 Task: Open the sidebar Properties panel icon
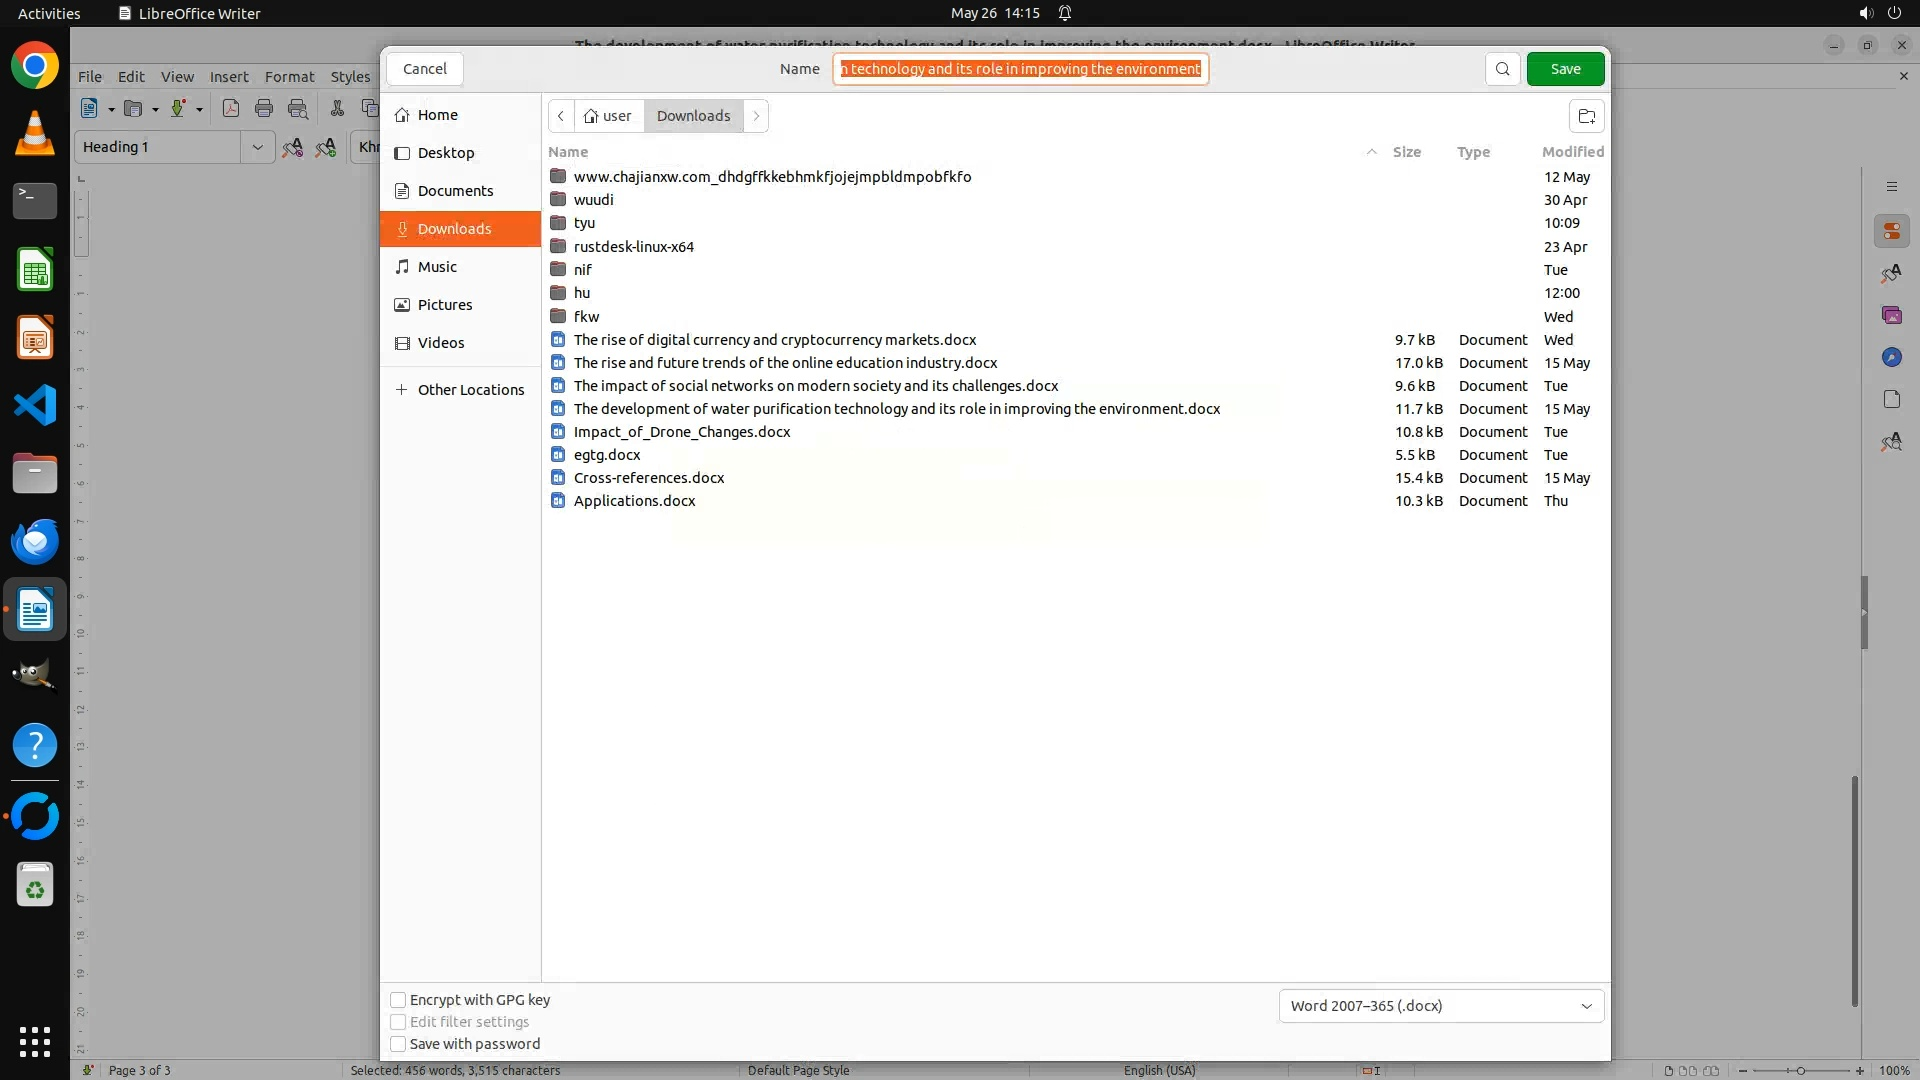tap(1891, 232)
